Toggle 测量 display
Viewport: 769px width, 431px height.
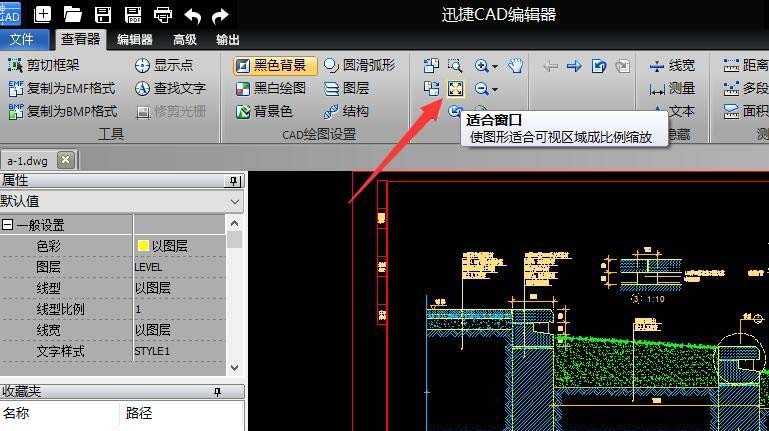click(x=671, y=88)
